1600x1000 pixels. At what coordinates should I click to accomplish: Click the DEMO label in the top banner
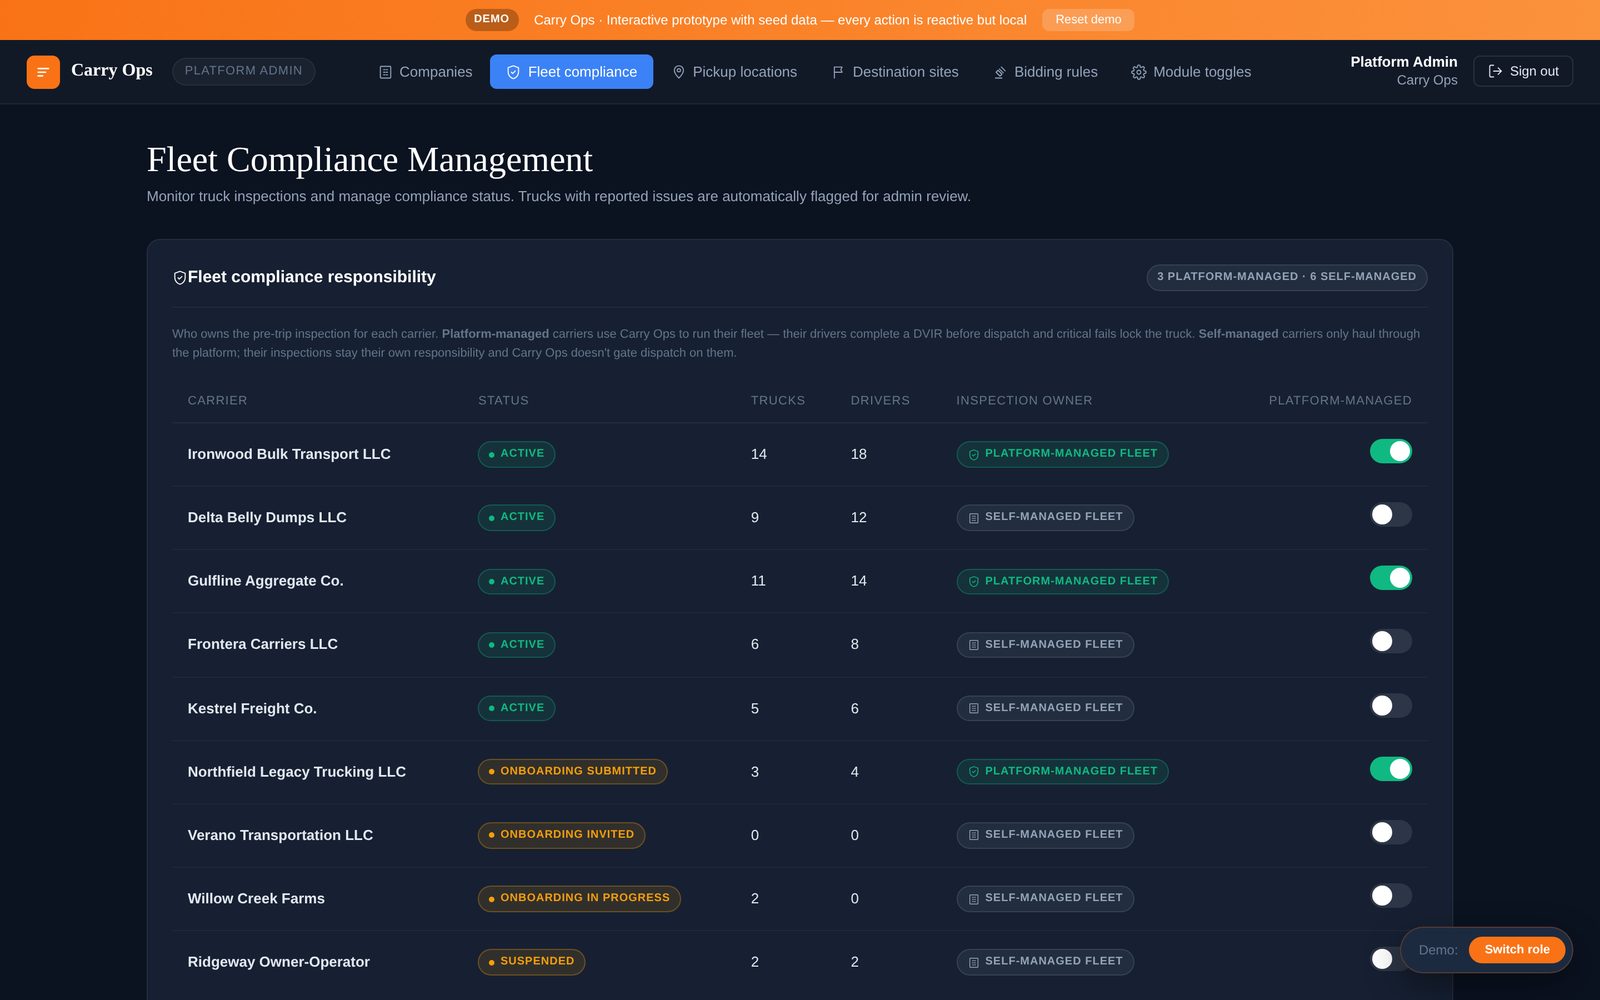pyautogui.click(x=491, y=19)
